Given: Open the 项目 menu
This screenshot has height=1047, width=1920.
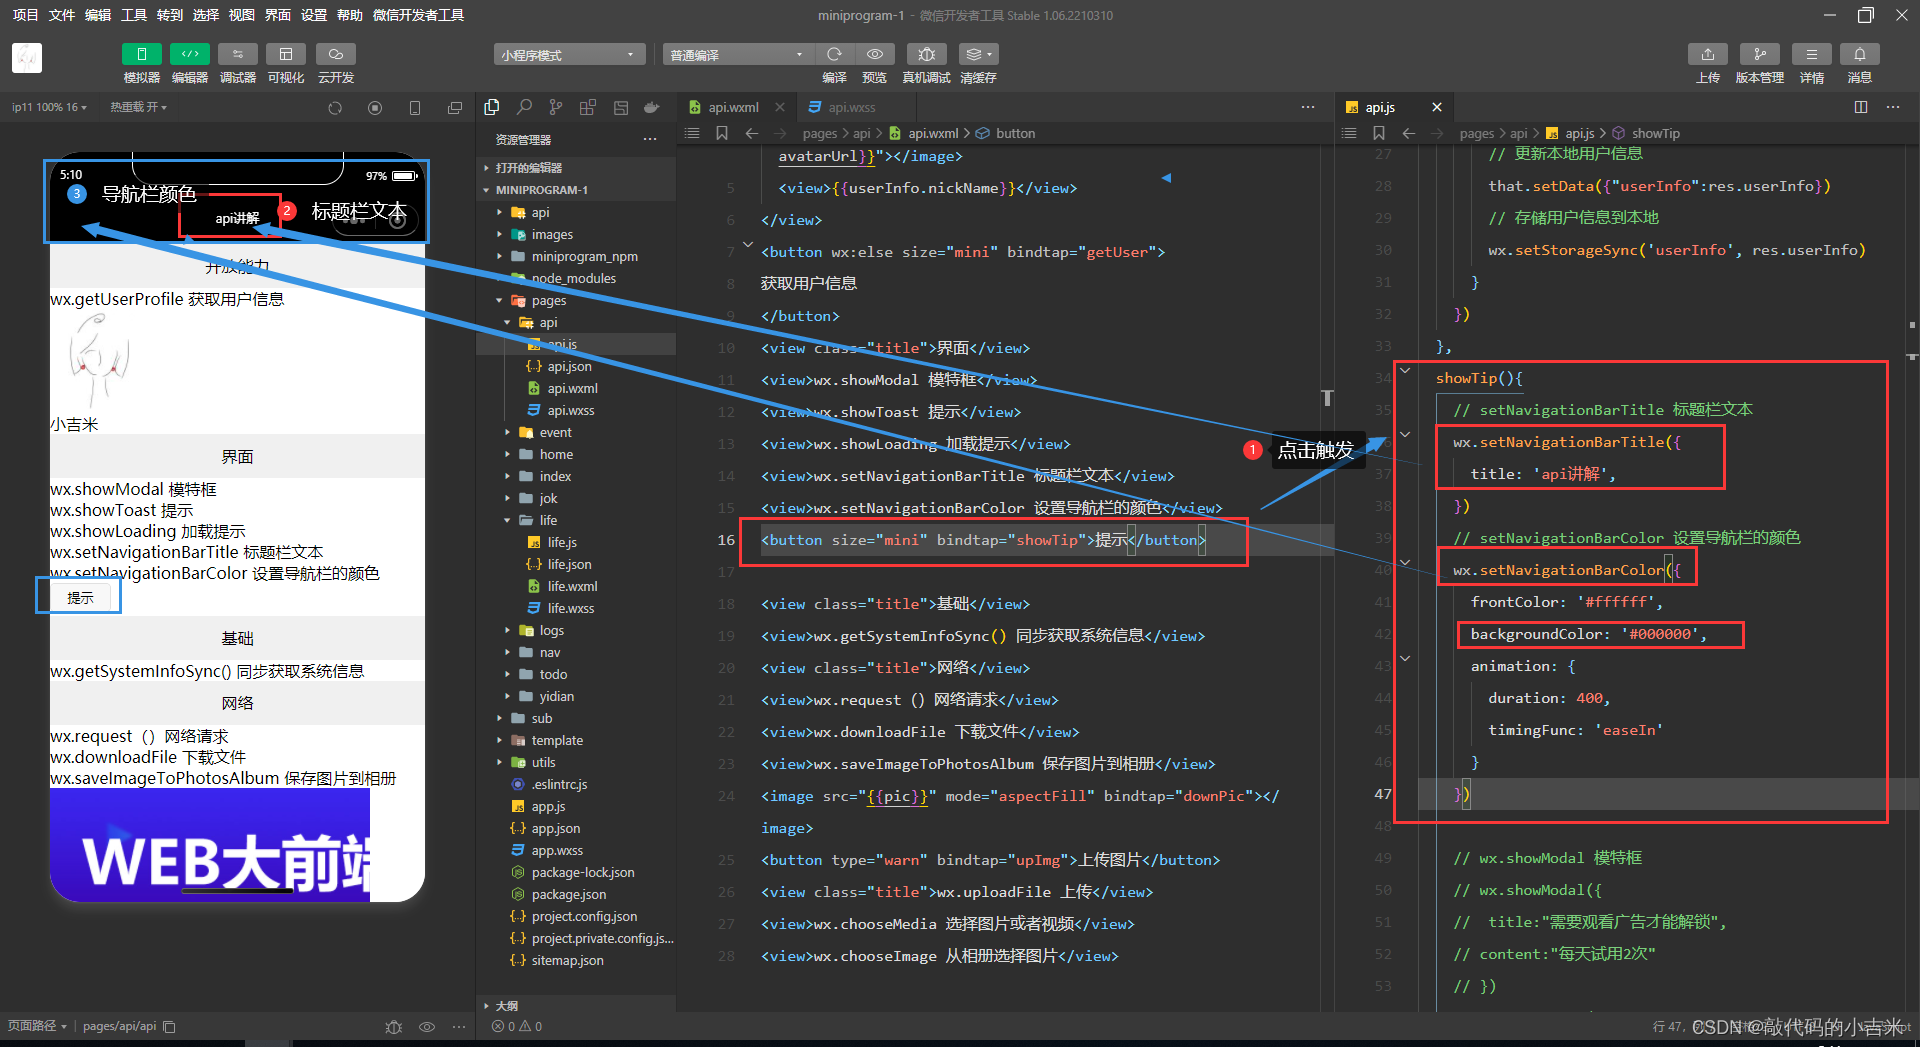Looking at the screenshot, I should tap(25, 15).
